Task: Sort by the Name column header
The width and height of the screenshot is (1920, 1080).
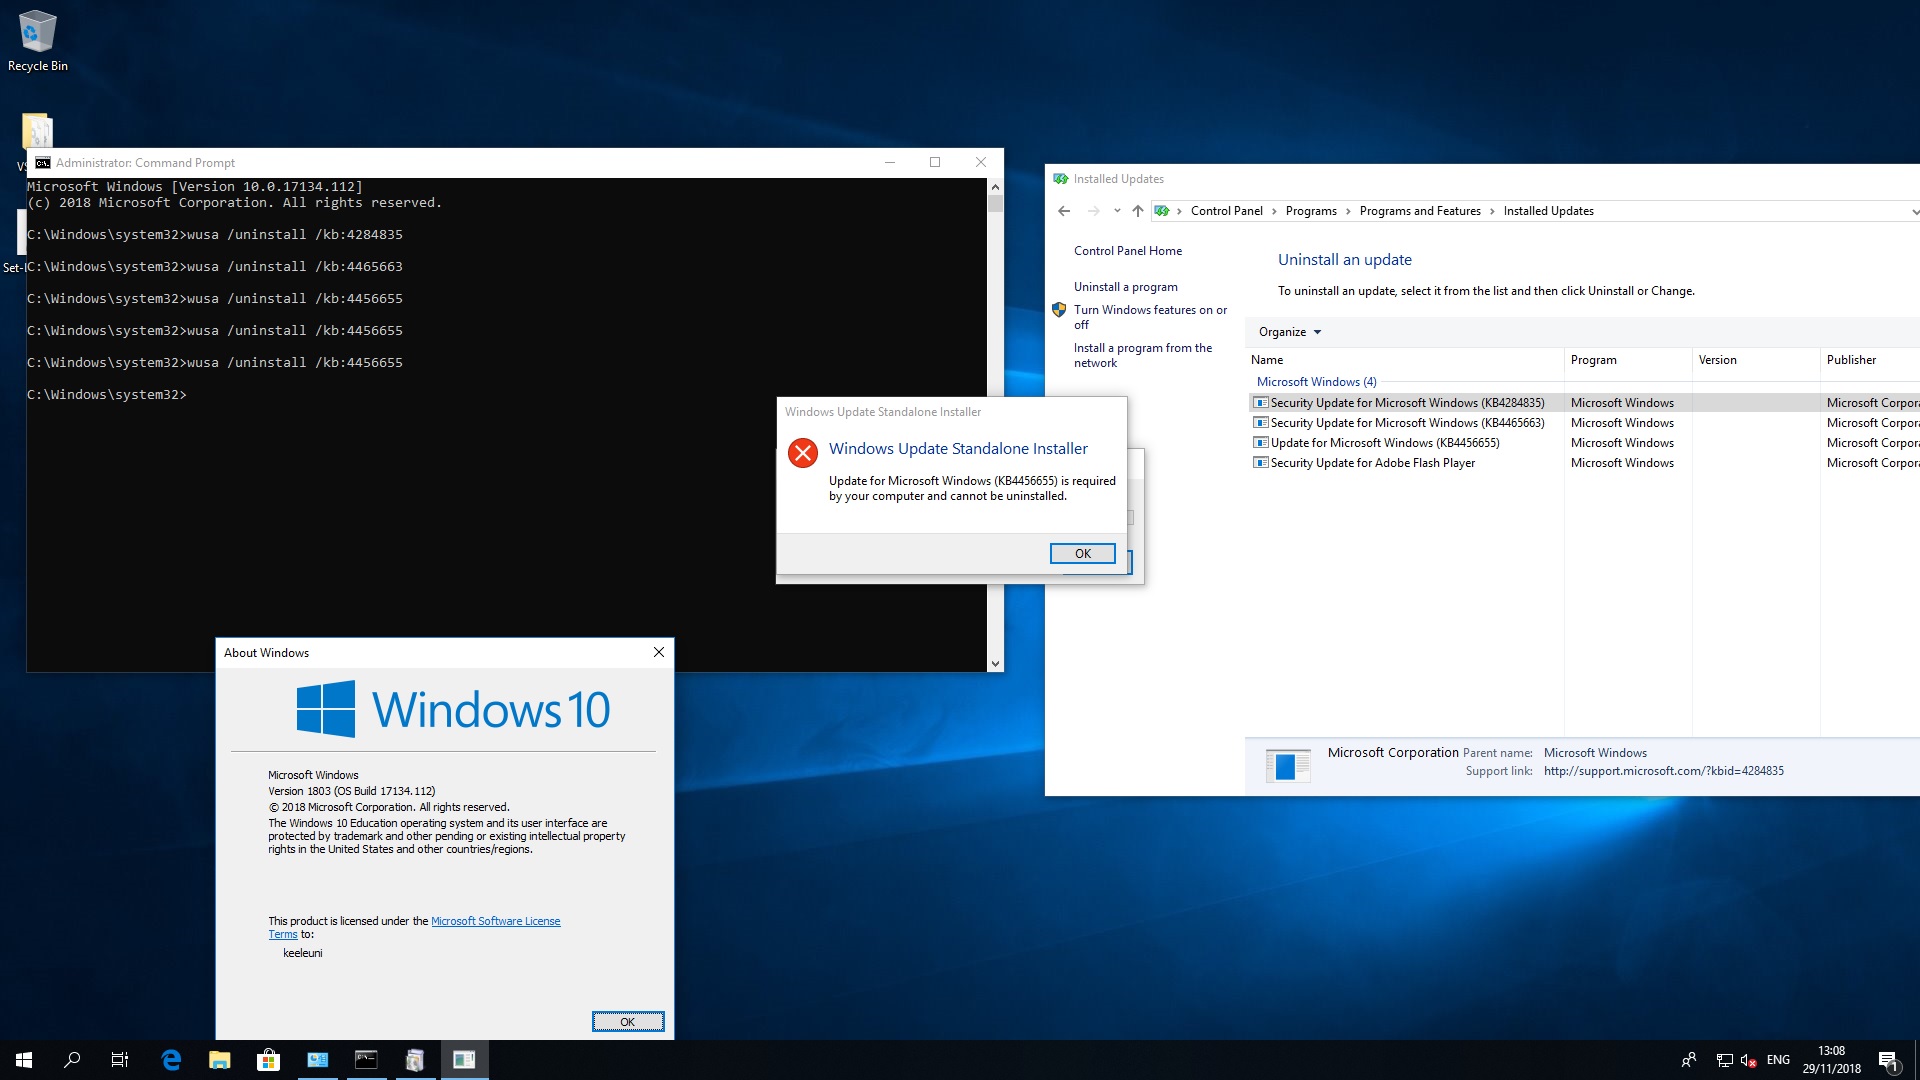Action: coord(1405,360)
